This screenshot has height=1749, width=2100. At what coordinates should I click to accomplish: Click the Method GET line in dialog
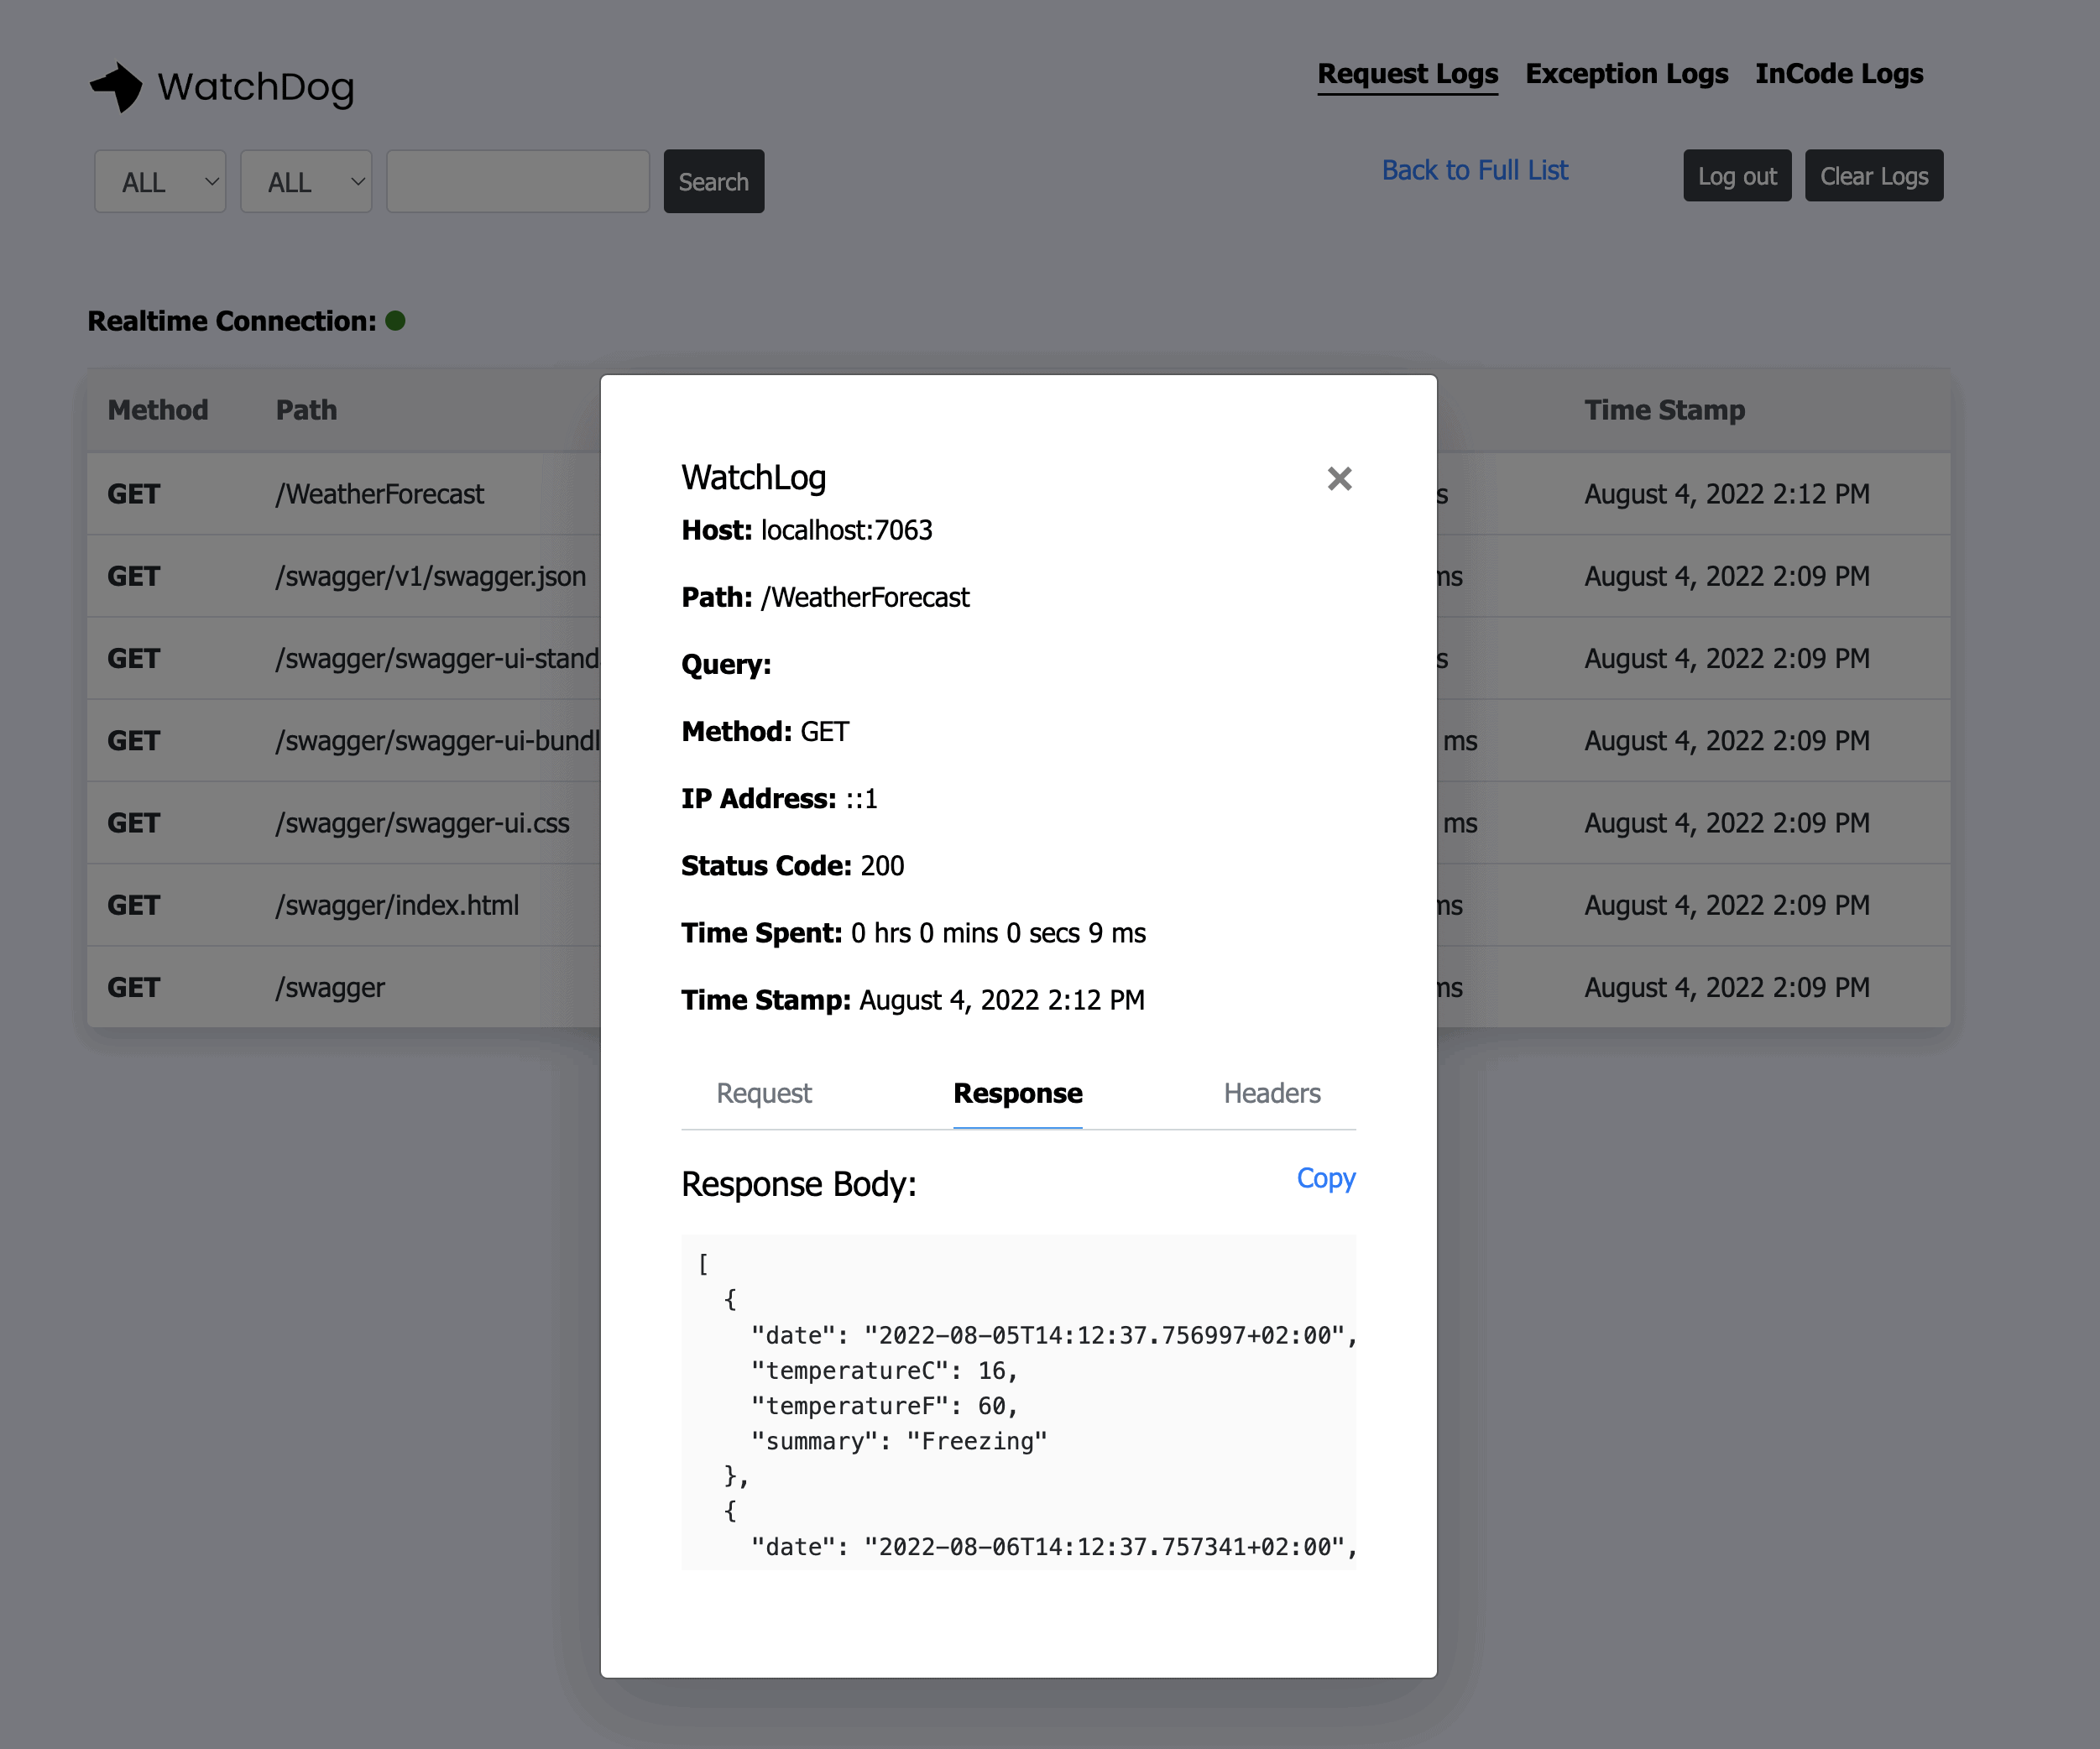765,732
